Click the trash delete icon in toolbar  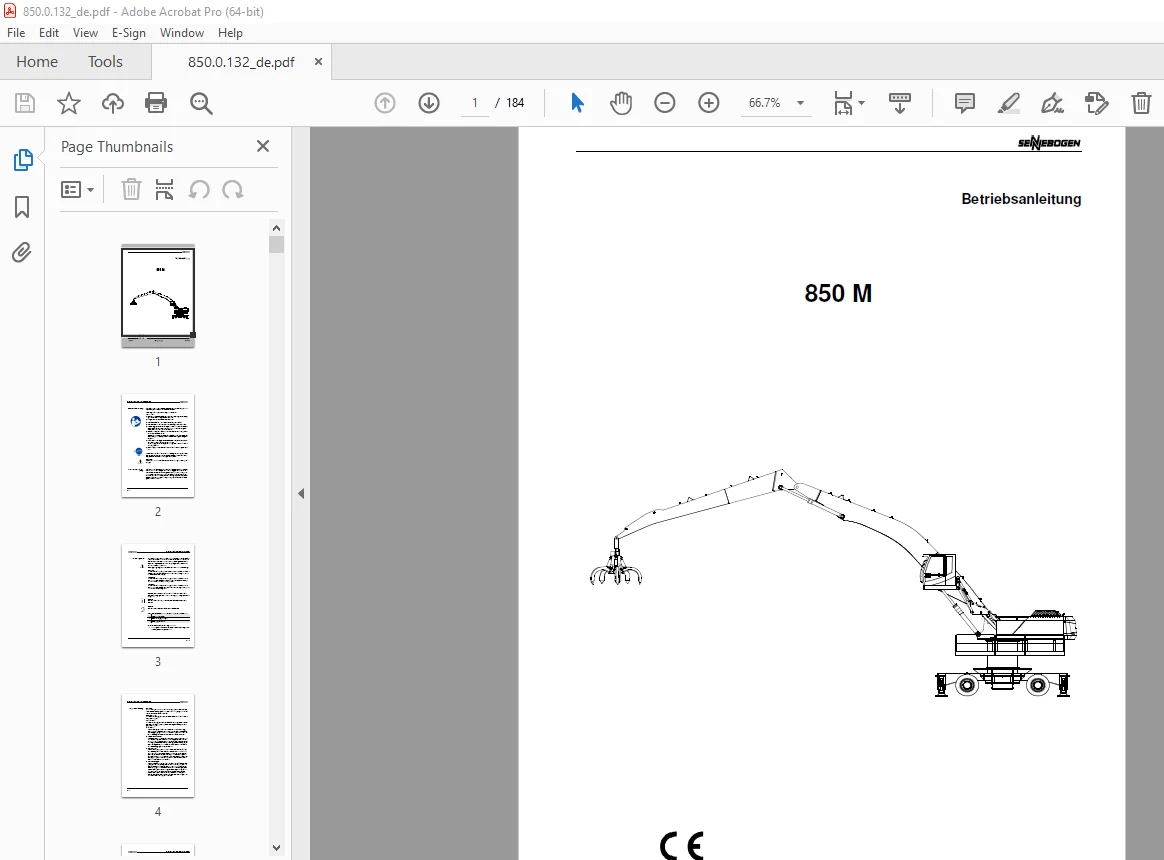pyautogui.click(x=1141, y=103)
